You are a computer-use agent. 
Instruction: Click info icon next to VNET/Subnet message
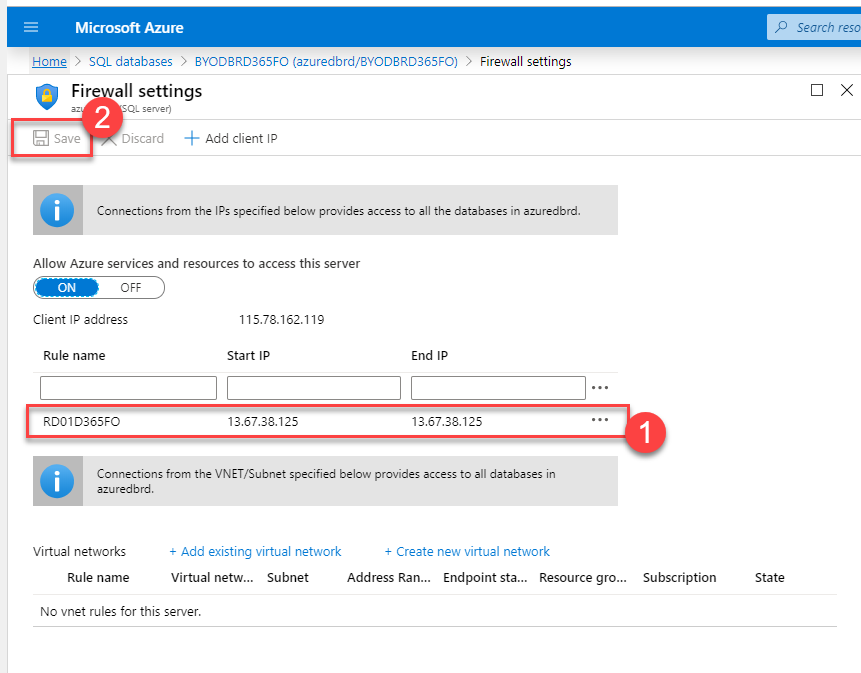(x=57, y=481)
